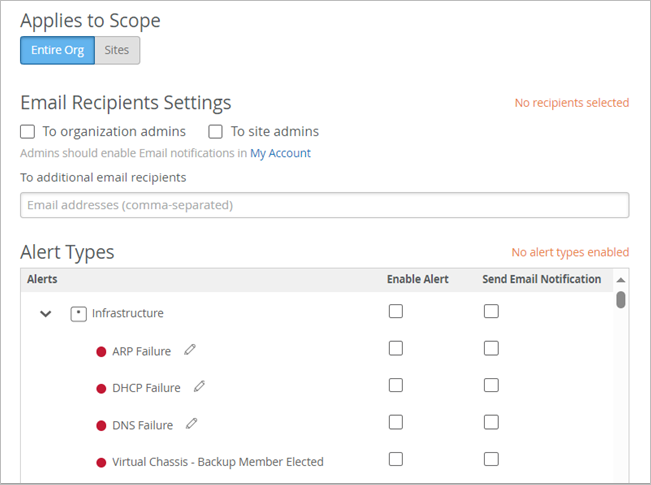Click the Enable Alert column header
This screenshot has width=651, height=485.
point(418,279)
